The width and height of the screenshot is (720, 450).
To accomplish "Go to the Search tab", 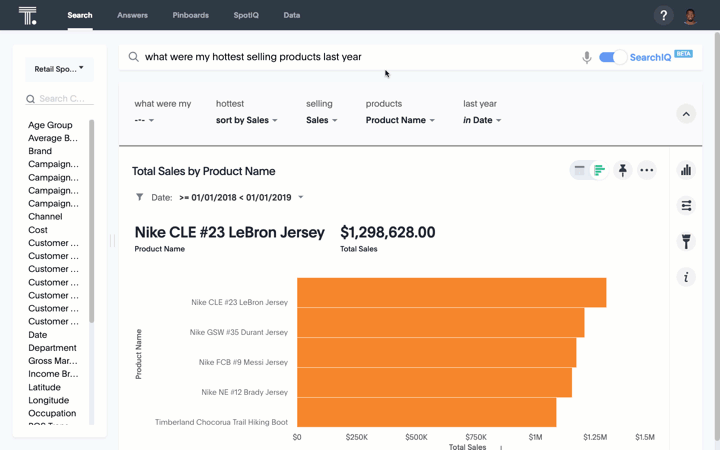I will point(80,15).
